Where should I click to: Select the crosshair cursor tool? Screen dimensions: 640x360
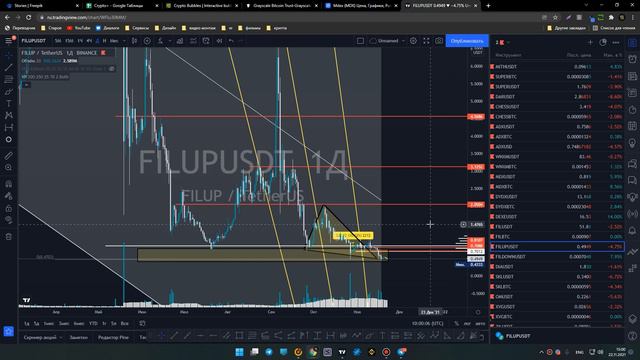coord(8,55)
